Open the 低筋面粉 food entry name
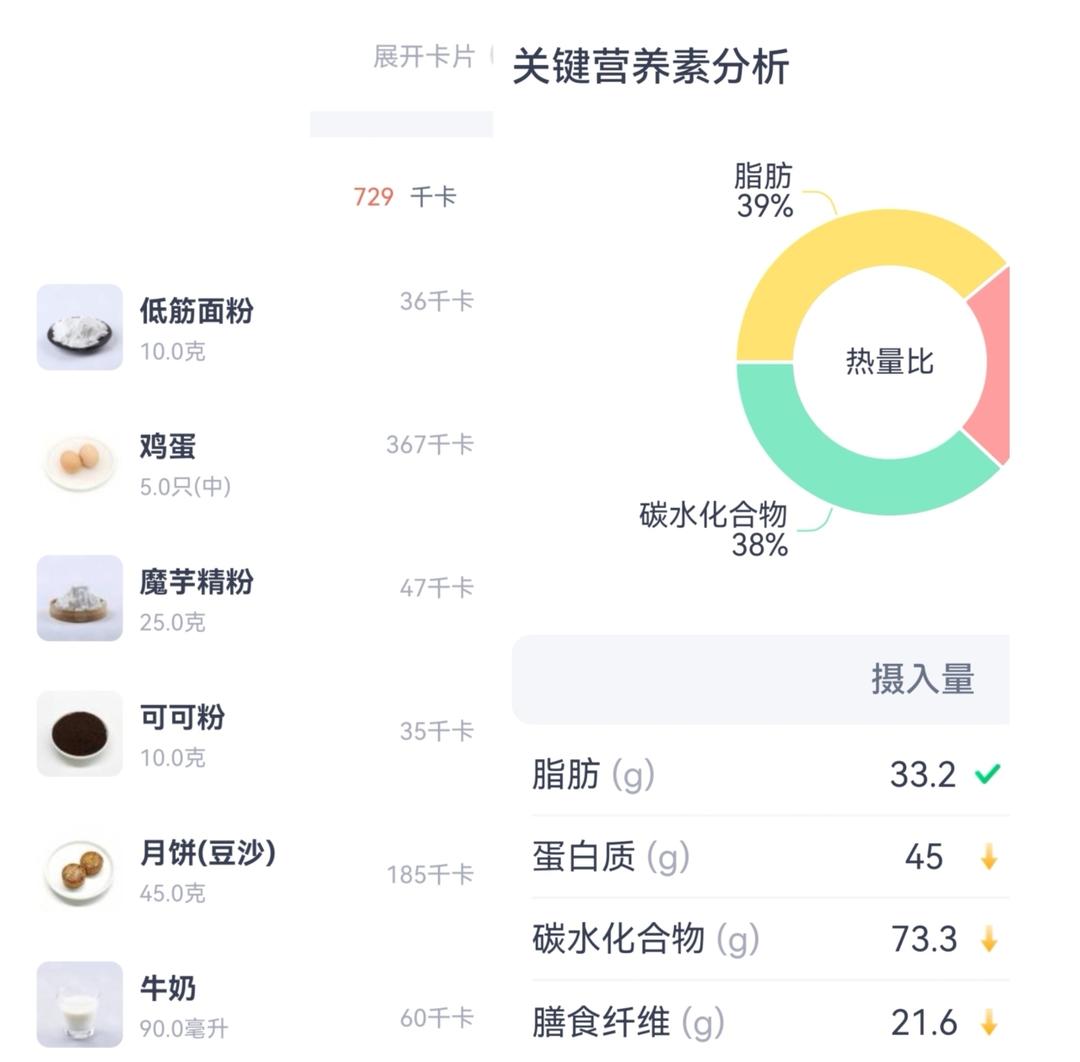The height and width of the screenshot is (1062, 1080). tap(196, 311)
